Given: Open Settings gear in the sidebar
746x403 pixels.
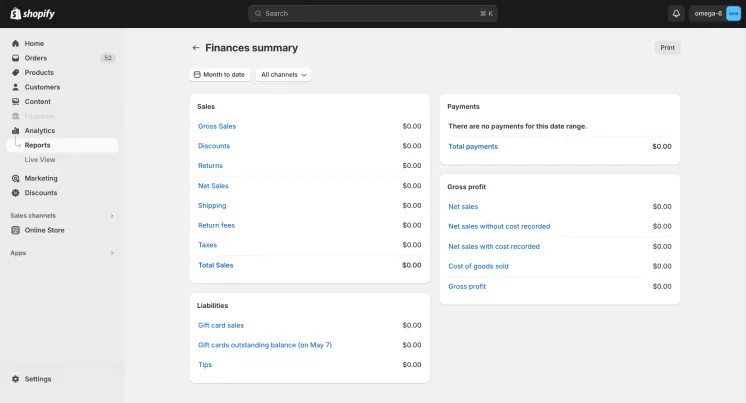Looking at the screenshot, I should click(38, 379).
